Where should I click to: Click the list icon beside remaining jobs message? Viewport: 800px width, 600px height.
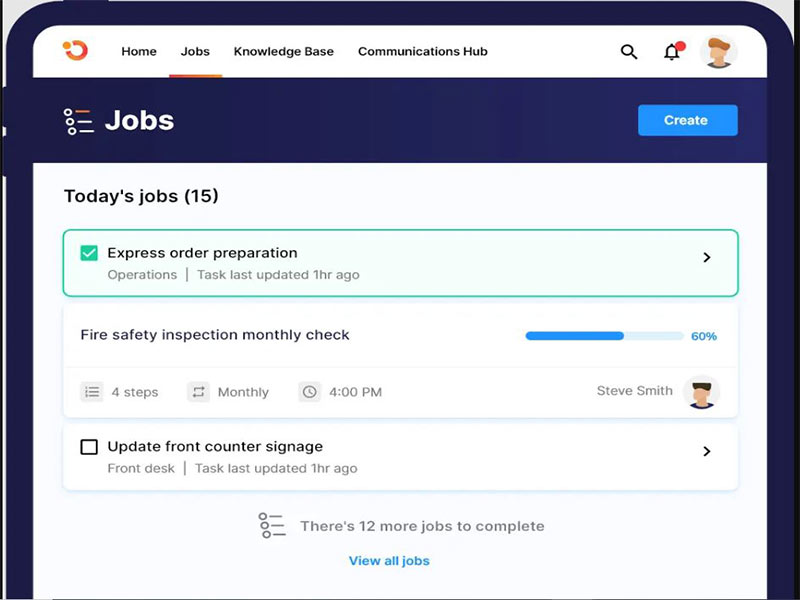[272, 526]
